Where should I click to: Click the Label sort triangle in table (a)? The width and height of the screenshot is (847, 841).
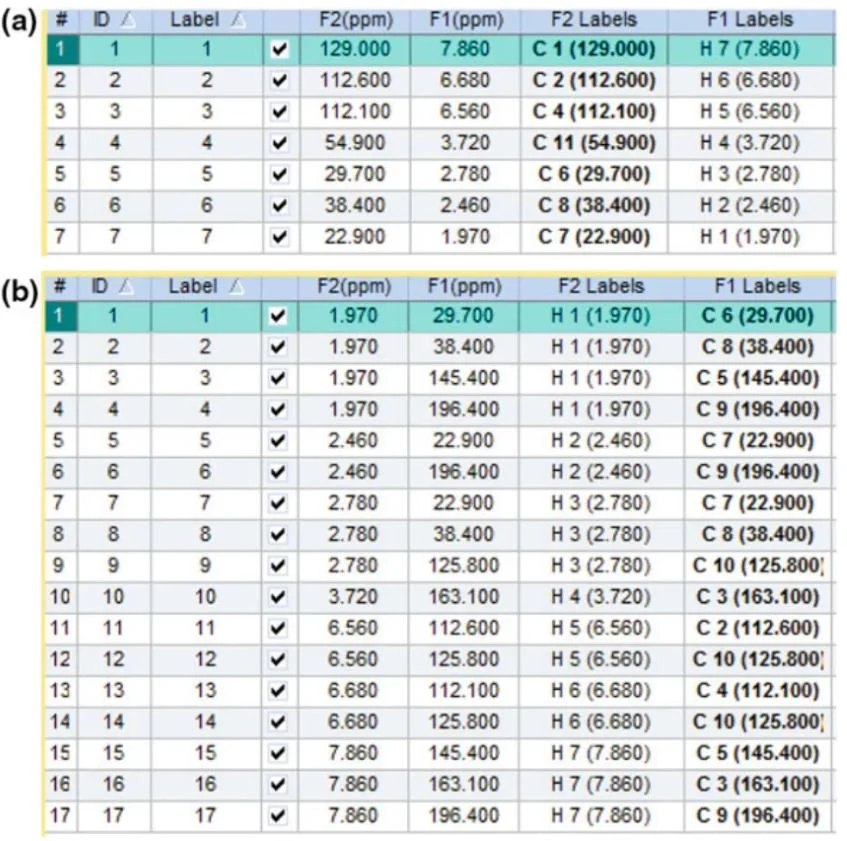tap(238, 20)
